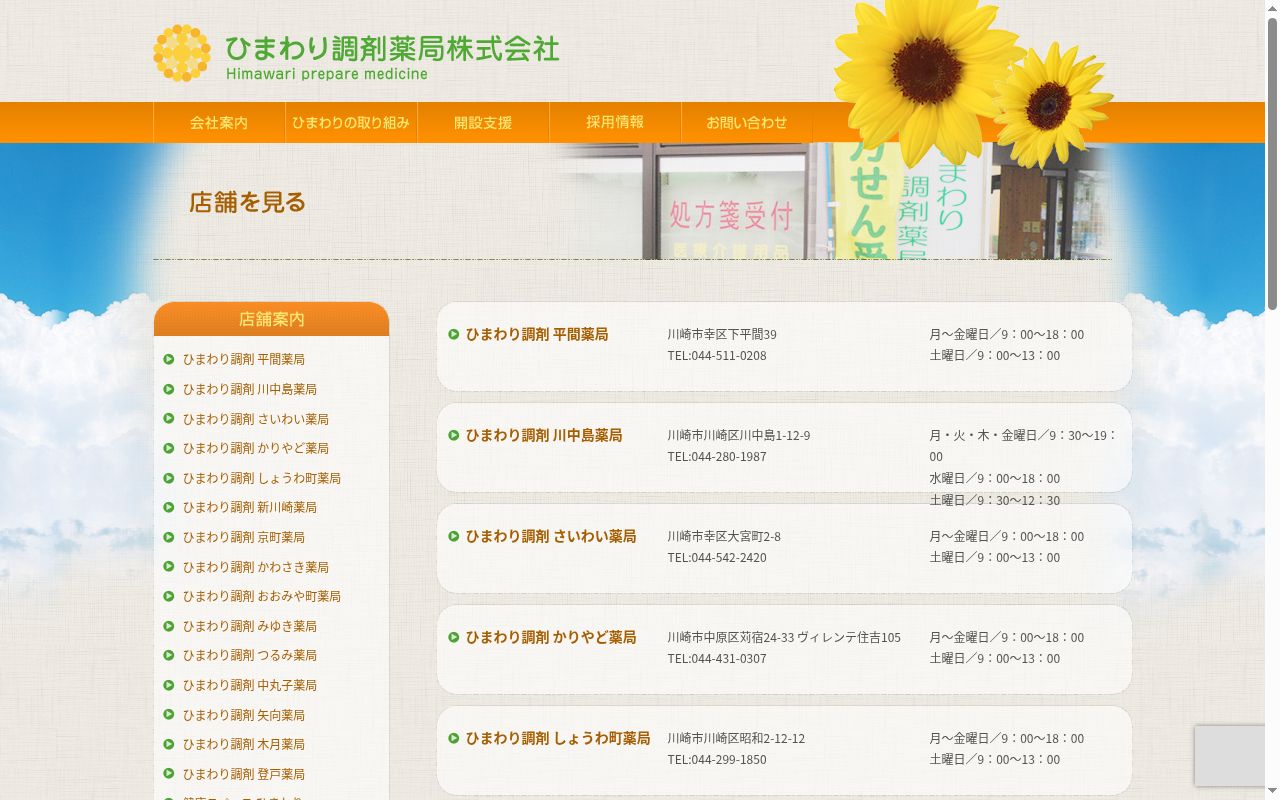Viewport: 1280px width, 800px height.
Task: Click sidebar bullet icon next to 中丸子薬局
Action: [x=169, y=685]
